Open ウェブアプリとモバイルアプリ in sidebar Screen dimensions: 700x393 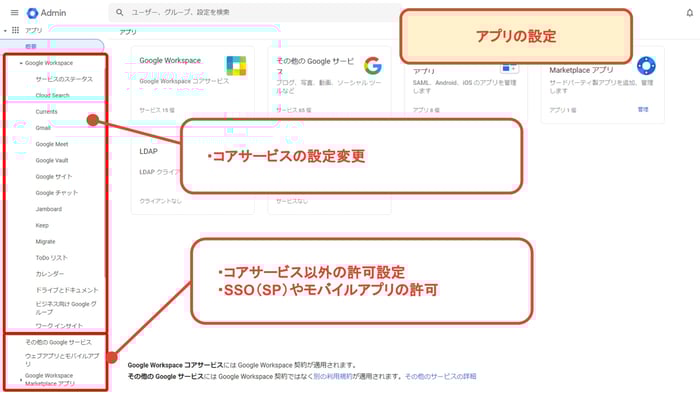click(x=62, y=360)
